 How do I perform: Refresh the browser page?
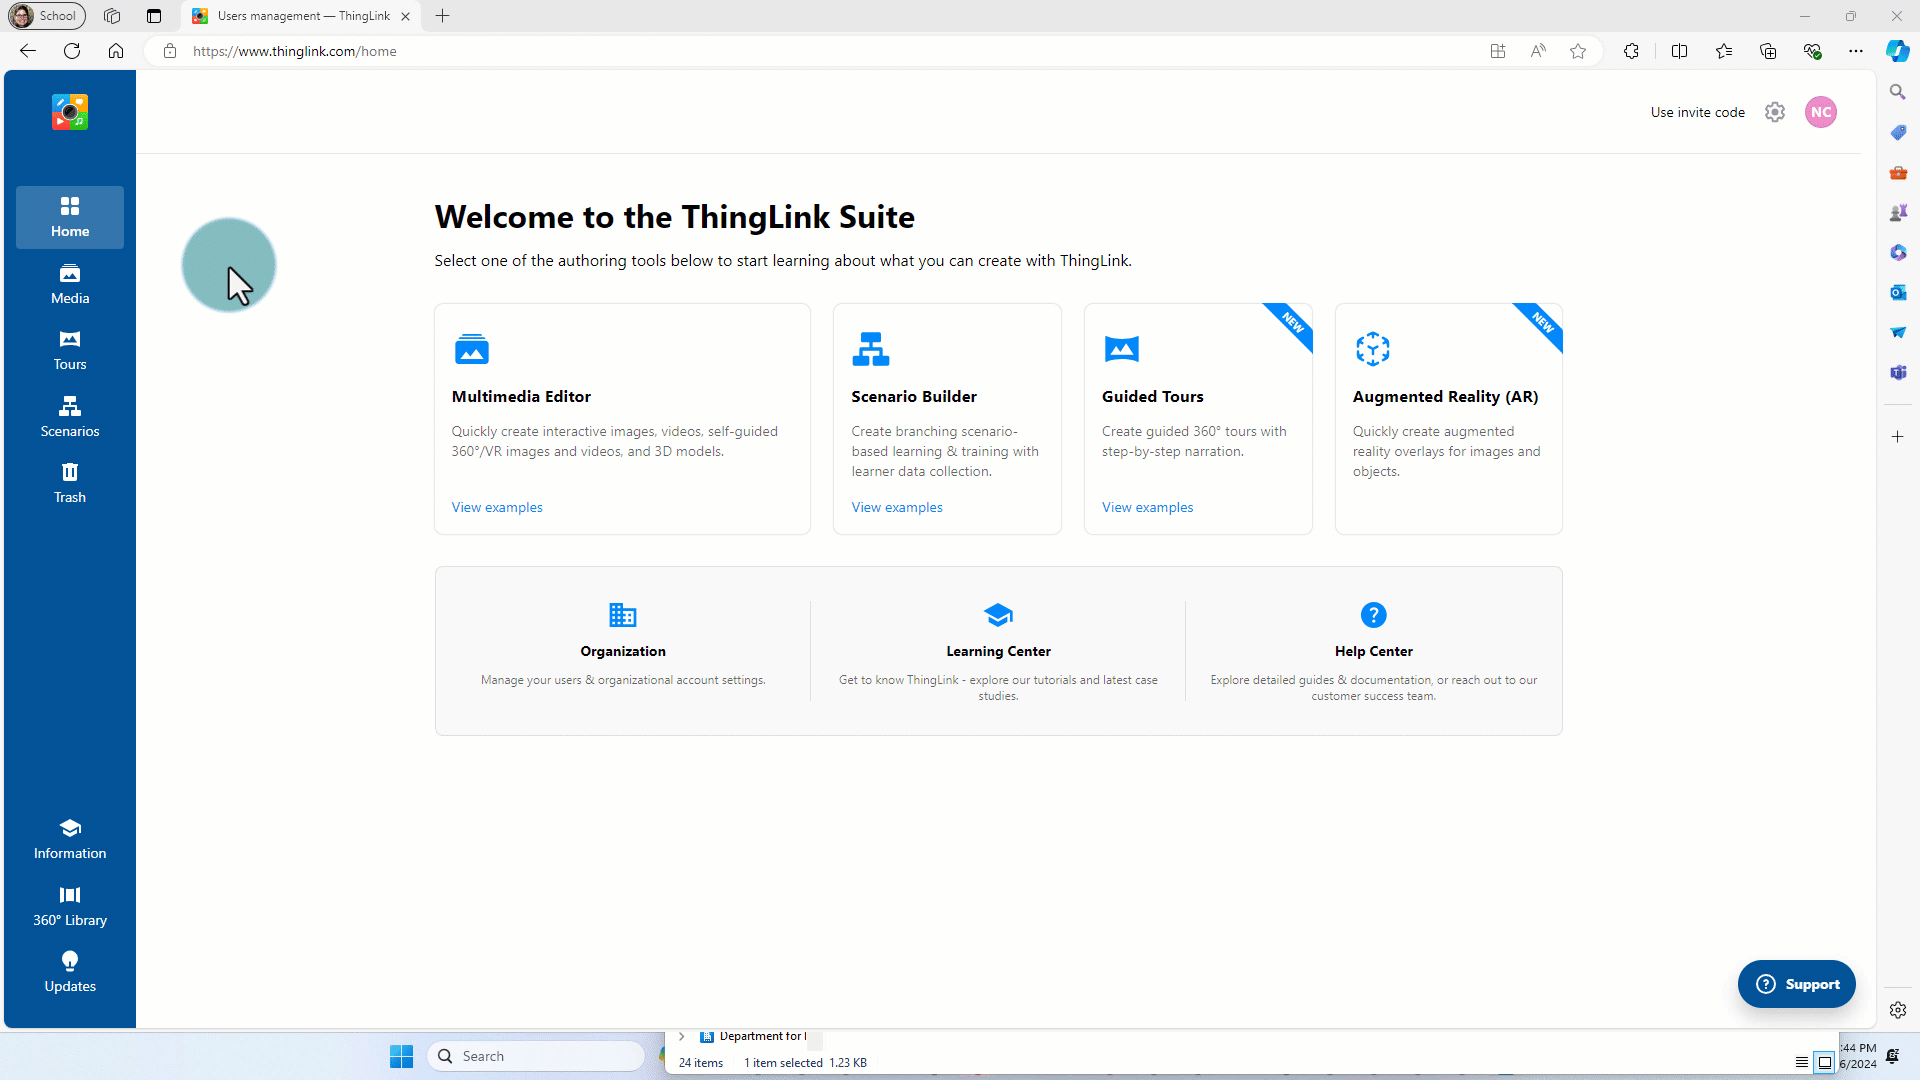[x=72, y=51]
